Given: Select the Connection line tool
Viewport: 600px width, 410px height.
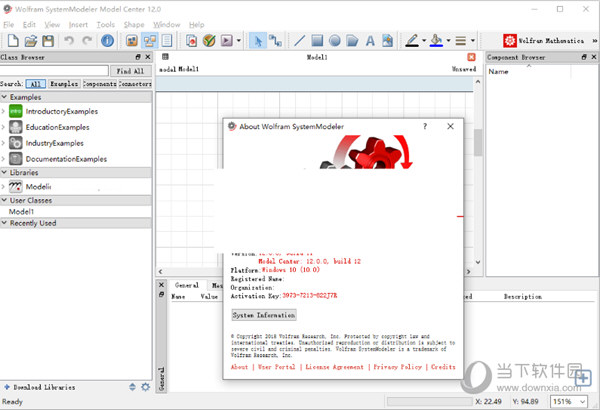Looking at the screenshot, I should coord(275,40).
